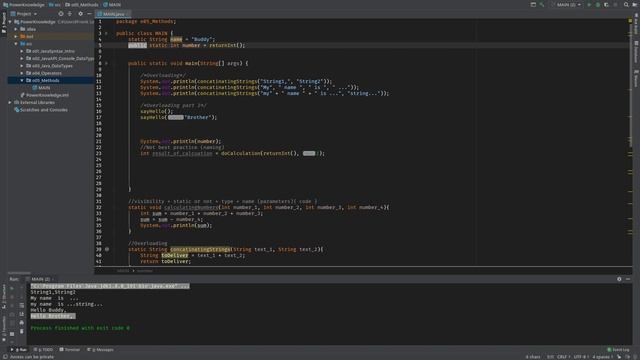Collapse the PowerKnowledge root node
This screenshot has width=640, height=360.
[x=10, y=22]
